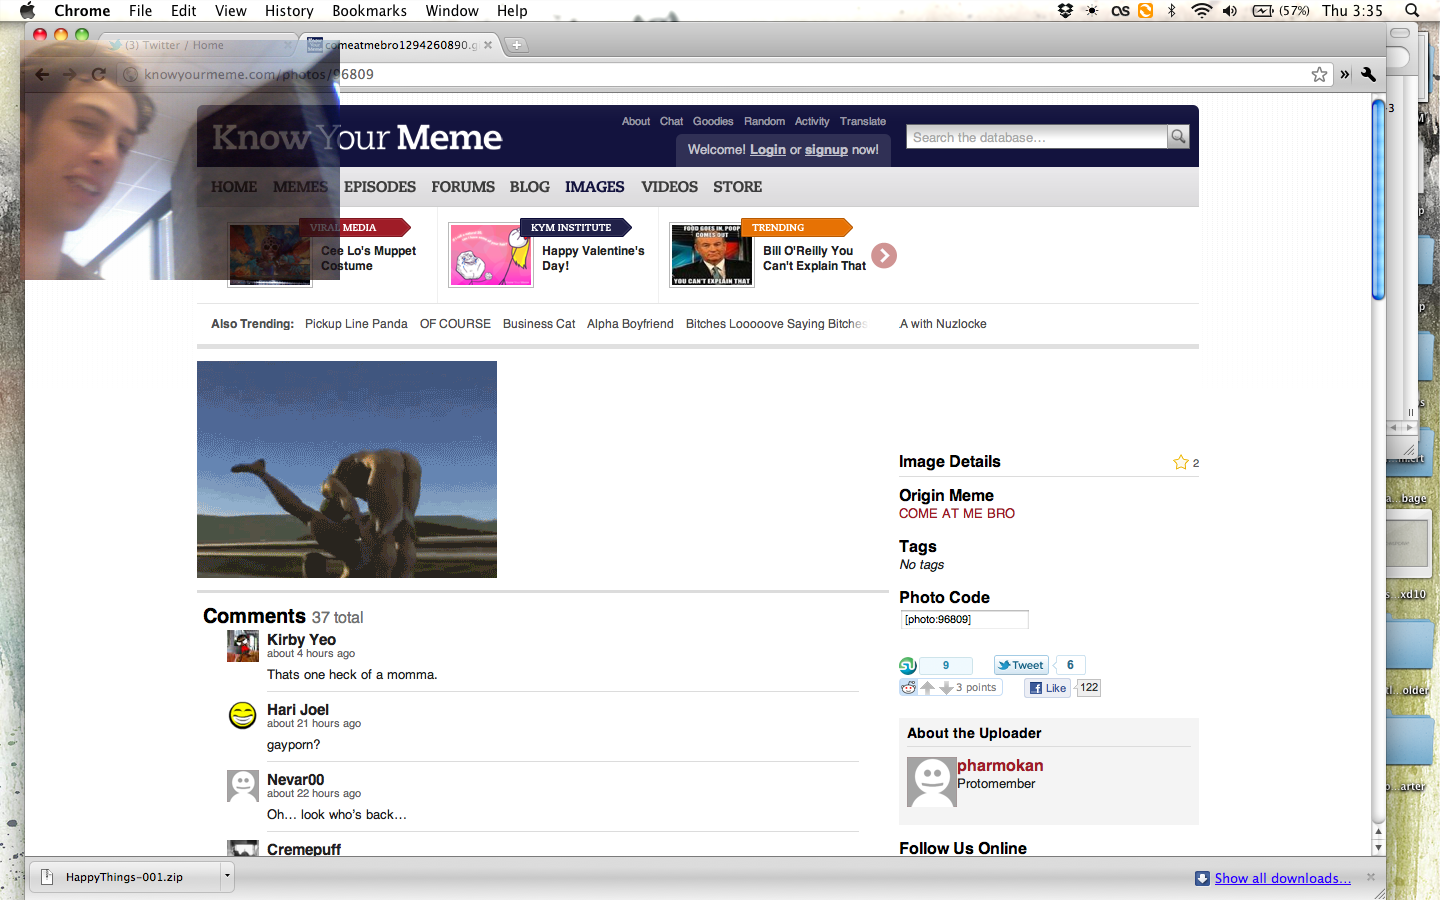Screen dimensions: 1440x900
Task: Favorite the image using the yellow star
Action: click(x=1181, y=462)
